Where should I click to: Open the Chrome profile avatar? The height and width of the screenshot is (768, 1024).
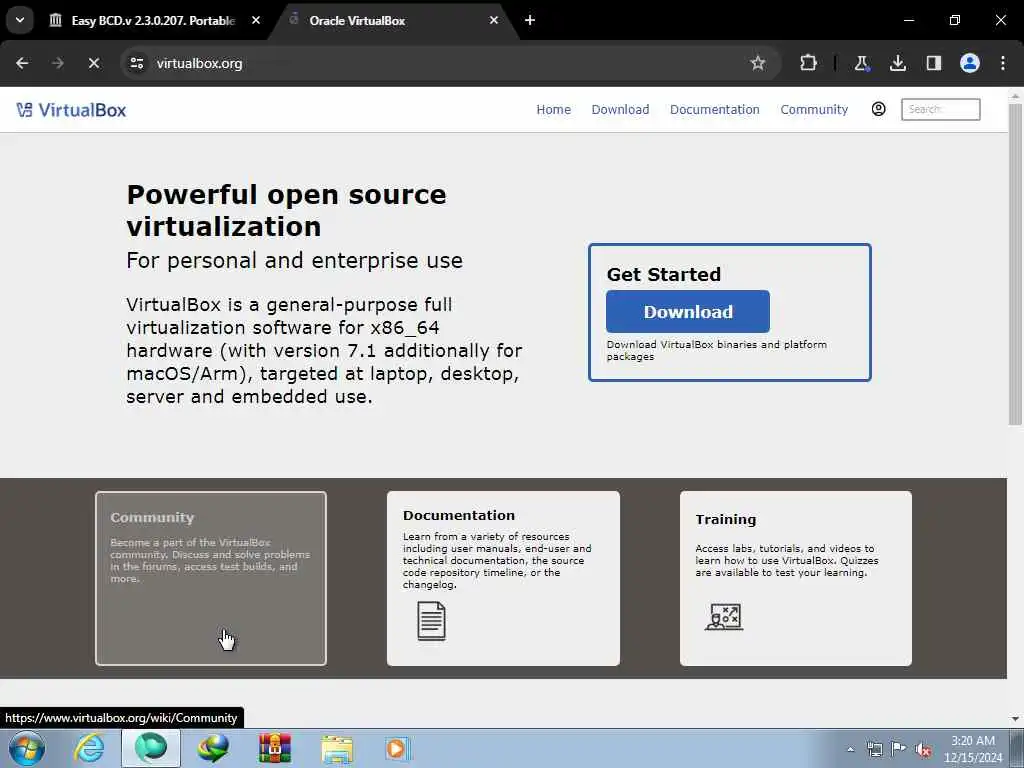(x=969, y=63)
